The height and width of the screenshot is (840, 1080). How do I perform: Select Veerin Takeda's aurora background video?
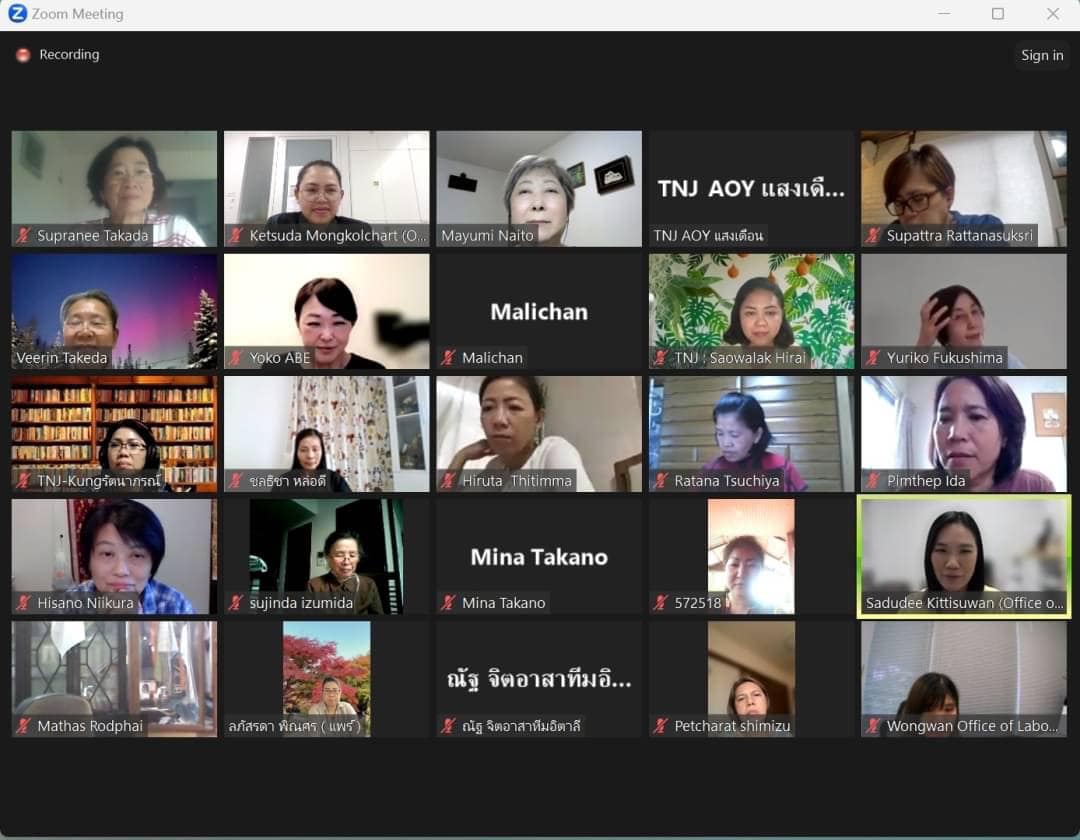114,311
